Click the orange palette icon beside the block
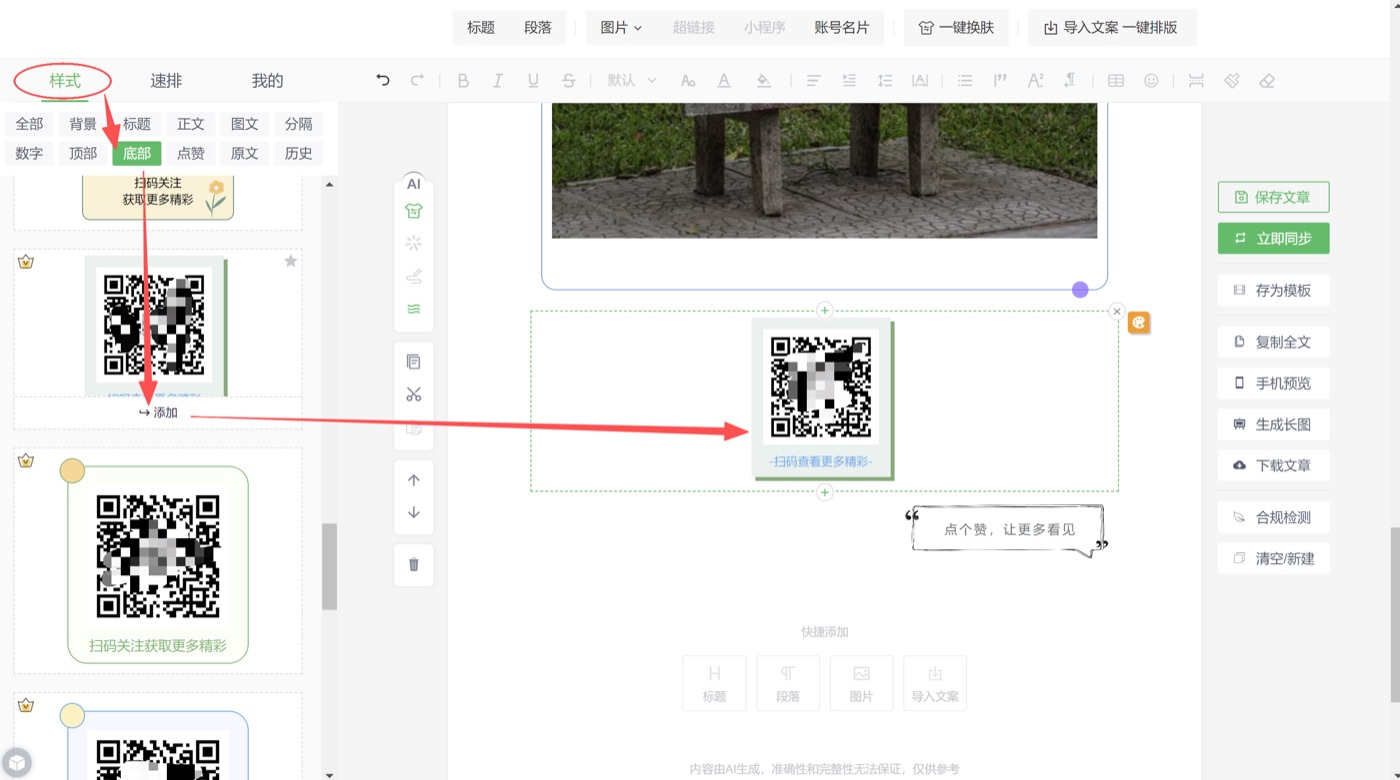Viewport: 1400px width, 780px height. click(1139, 322)
